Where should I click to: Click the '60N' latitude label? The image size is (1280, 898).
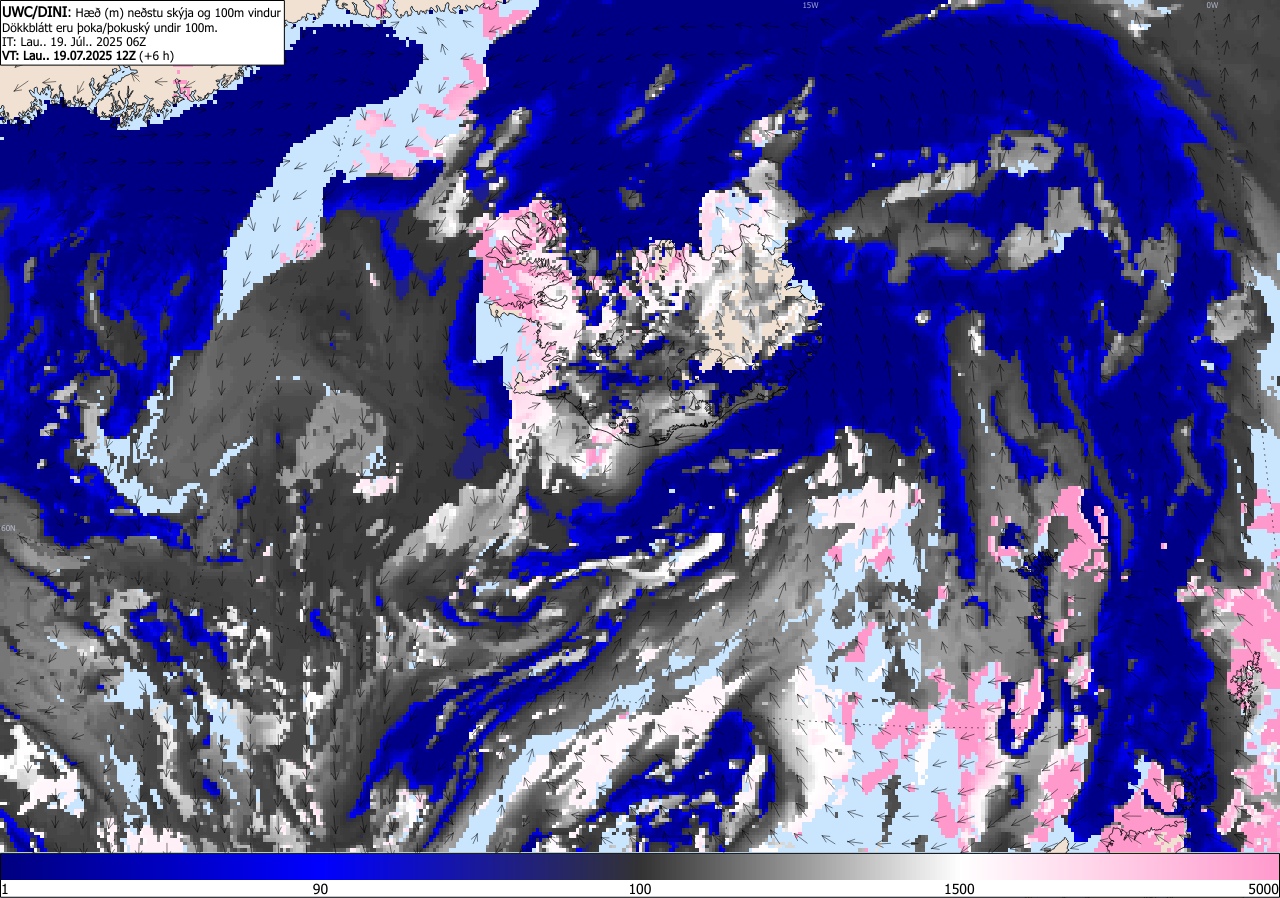(x=9, y=528)
